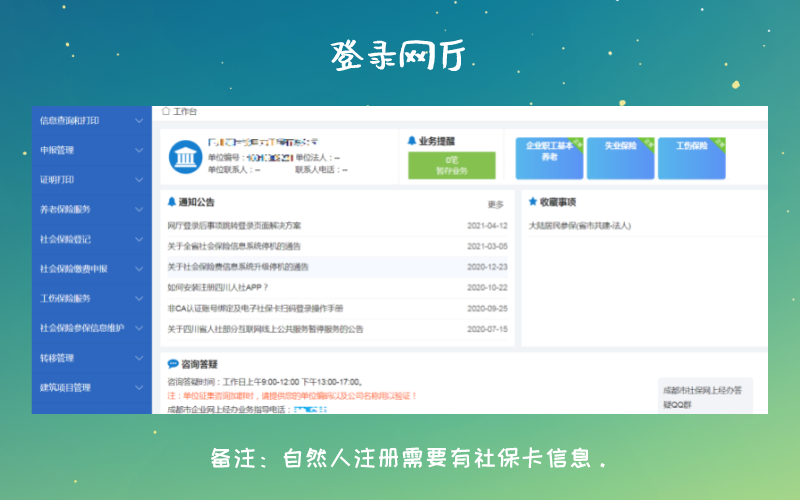Expand the 信息查询和打印 sidebar menu
The height and width of the screenshot is (500, 800).
click(90, 121)
